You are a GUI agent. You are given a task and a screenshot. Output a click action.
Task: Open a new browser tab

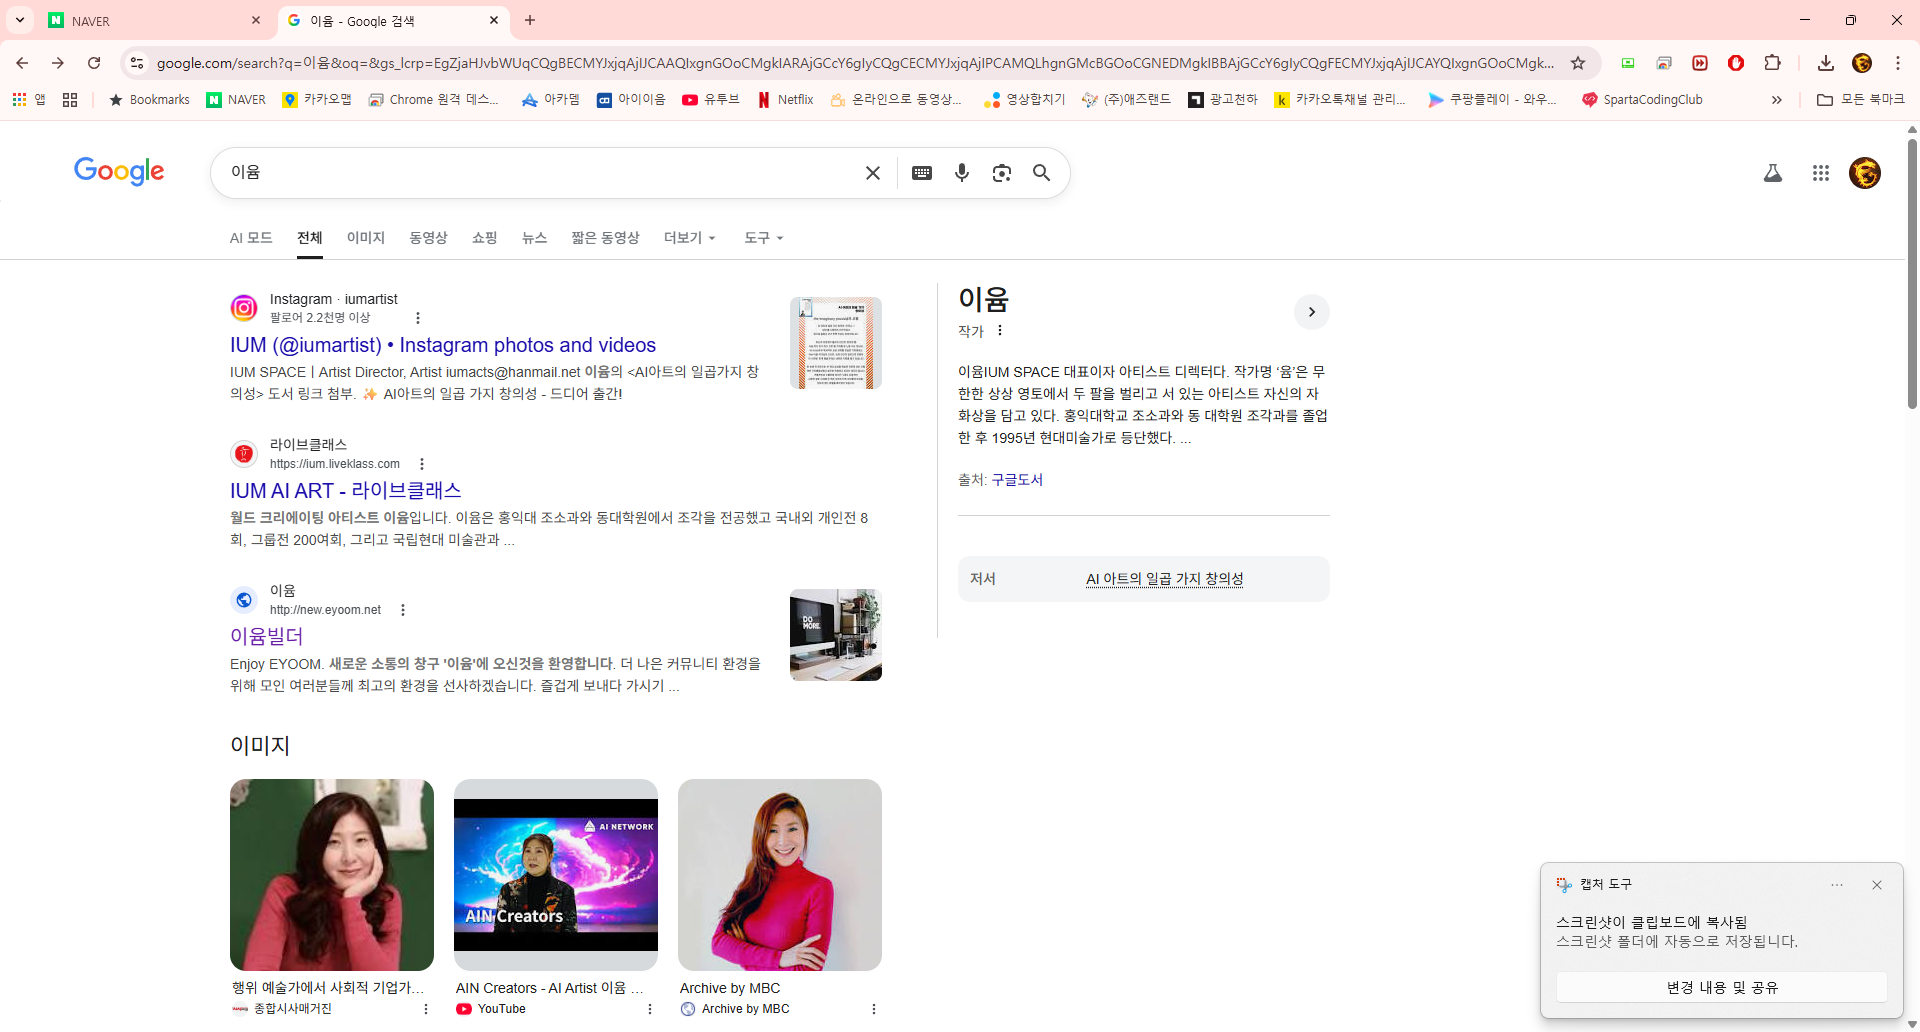[x=530, y=20]
